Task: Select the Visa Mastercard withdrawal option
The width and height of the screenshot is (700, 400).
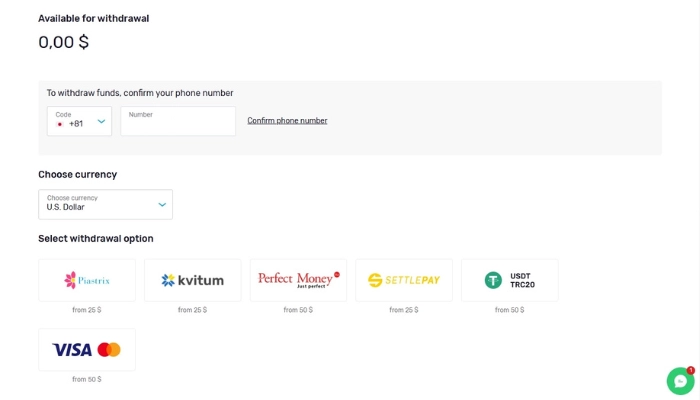Action: point(87,350)
